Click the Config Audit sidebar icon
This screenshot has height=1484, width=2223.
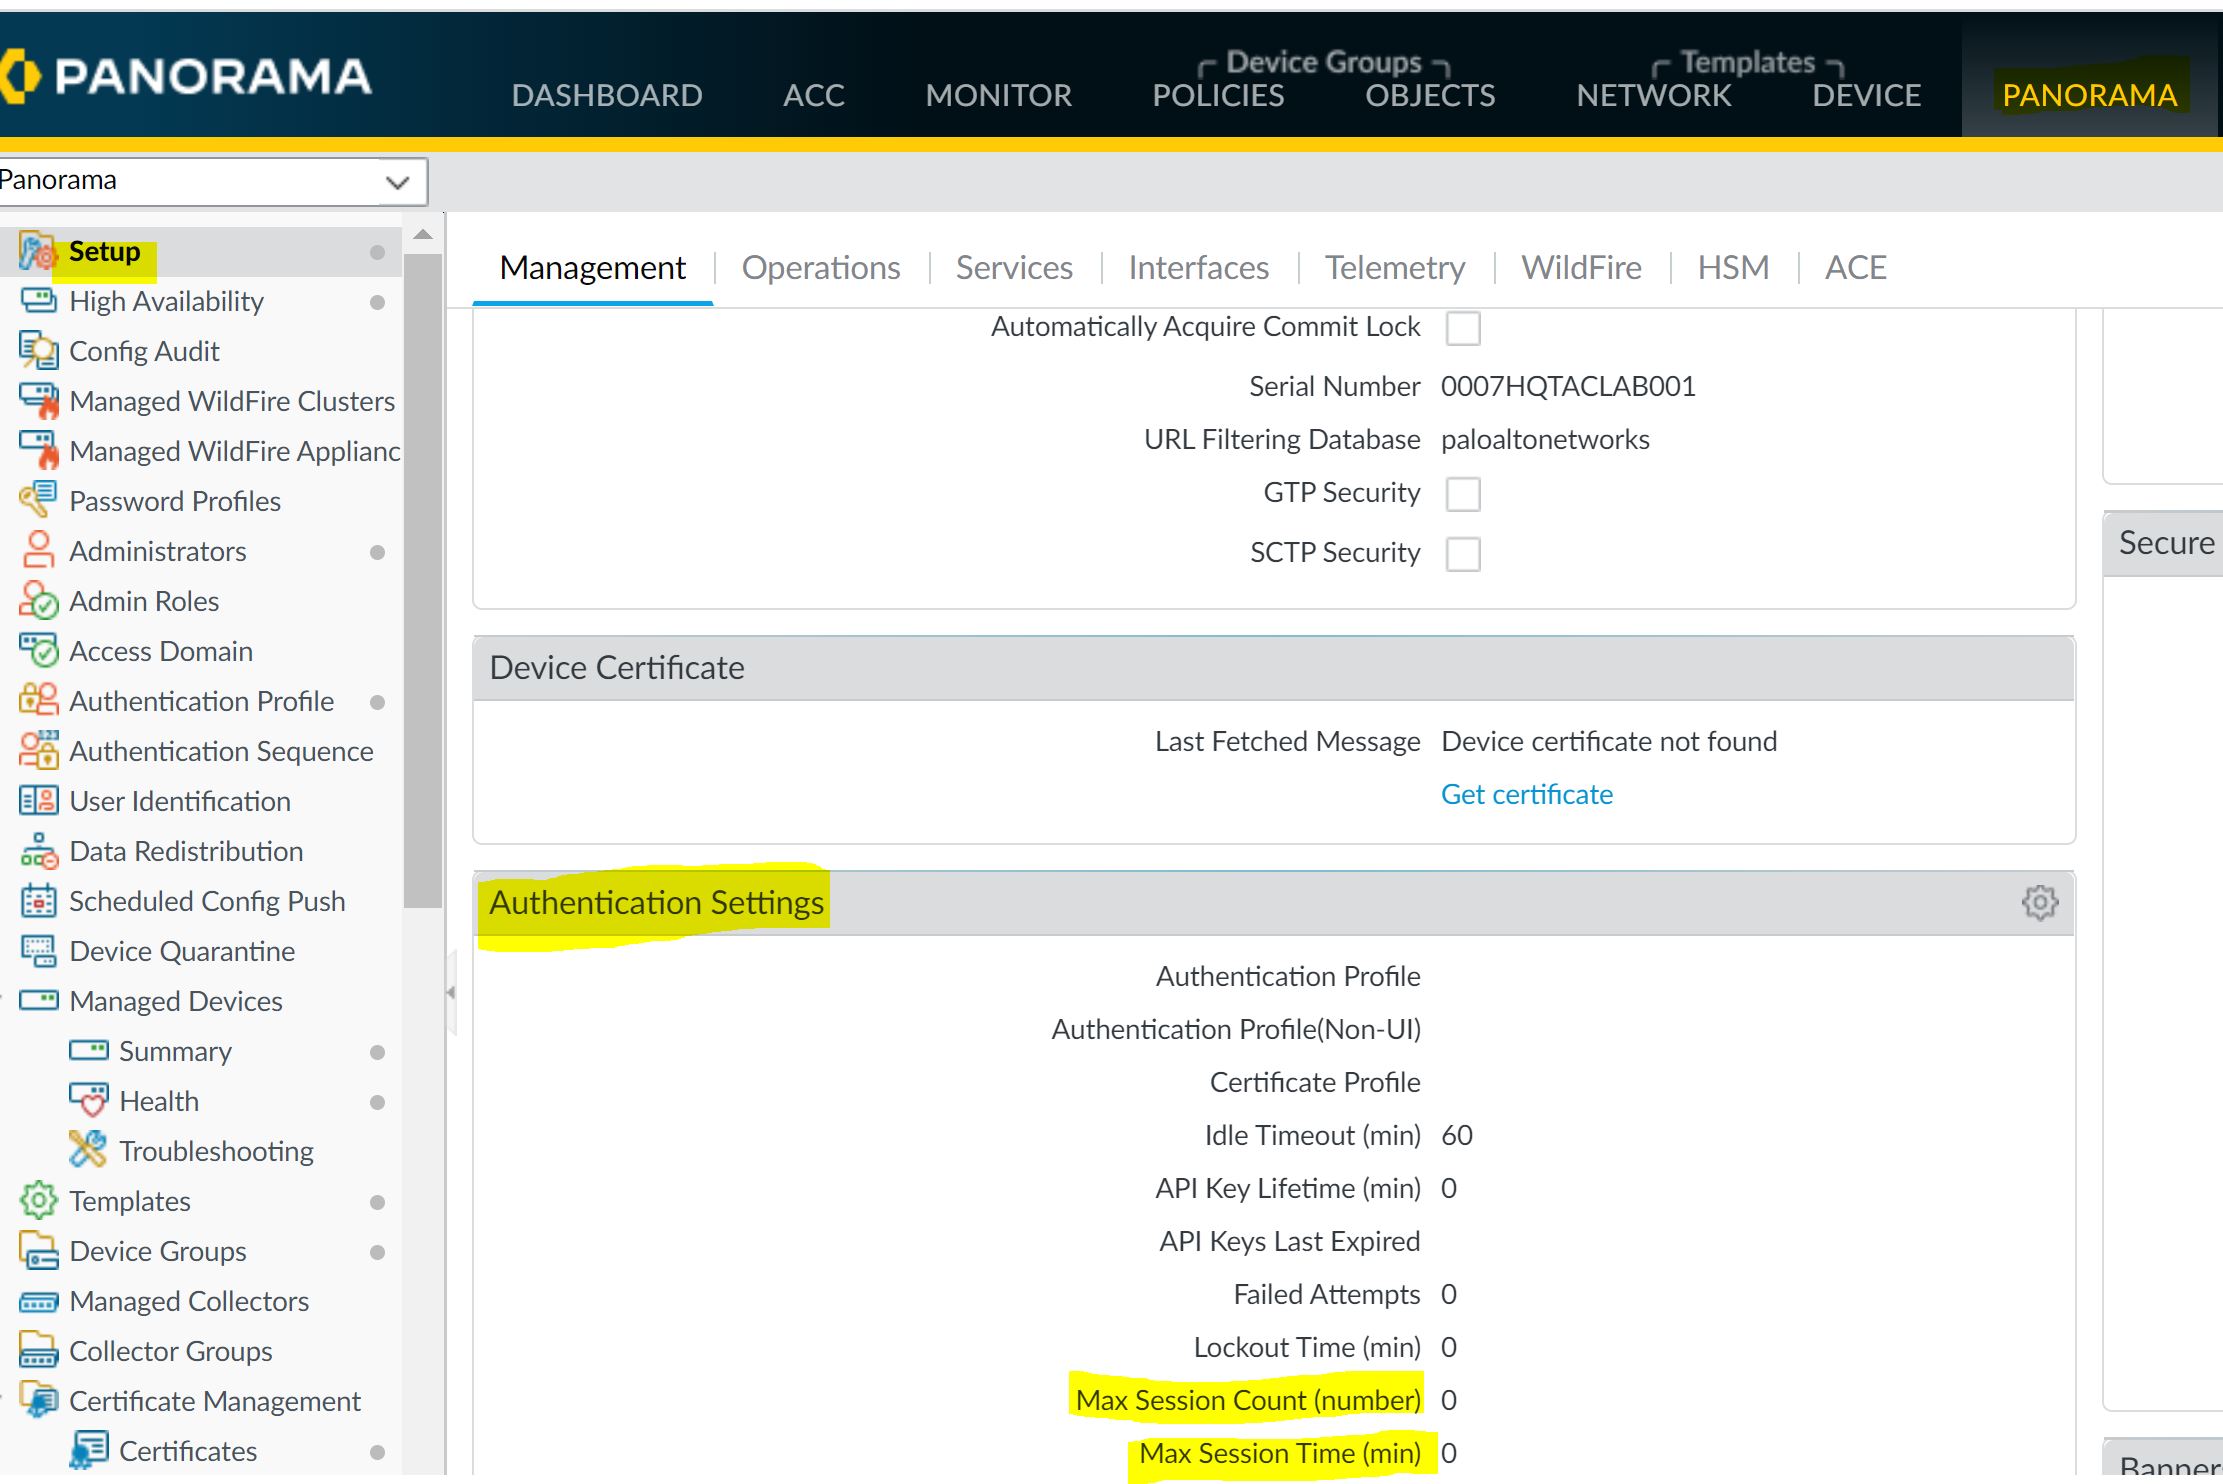(39, 351)
